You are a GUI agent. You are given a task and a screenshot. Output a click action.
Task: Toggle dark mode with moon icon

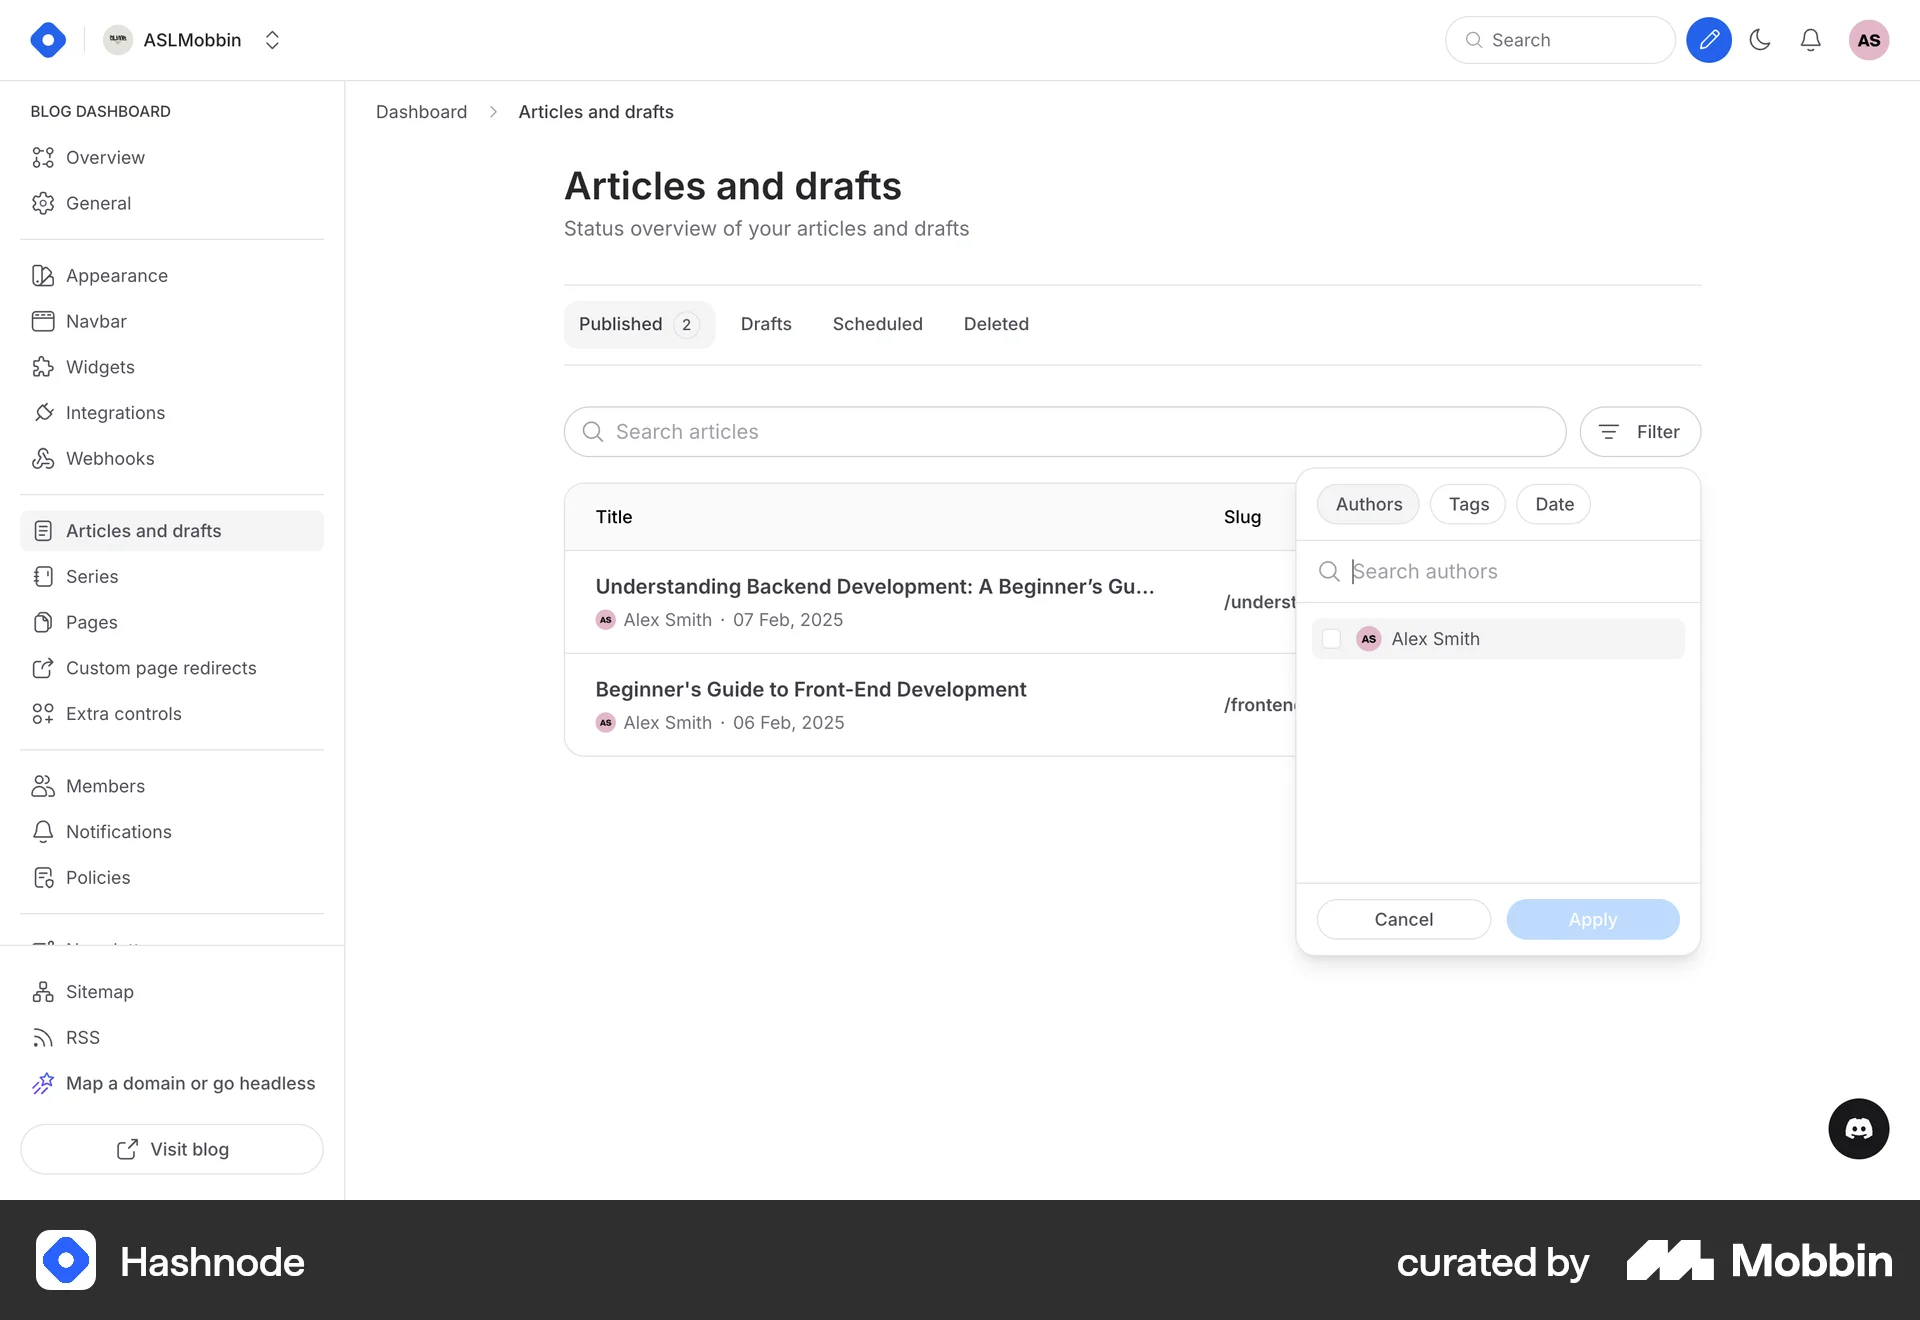click(x=1760, y=40)
